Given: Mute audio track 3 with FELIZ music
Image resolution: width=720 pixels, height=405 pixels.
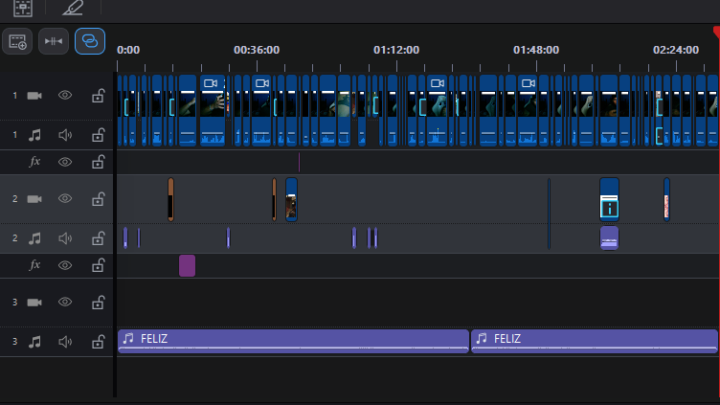Looking at the screenshot, I should click(65, 341).
